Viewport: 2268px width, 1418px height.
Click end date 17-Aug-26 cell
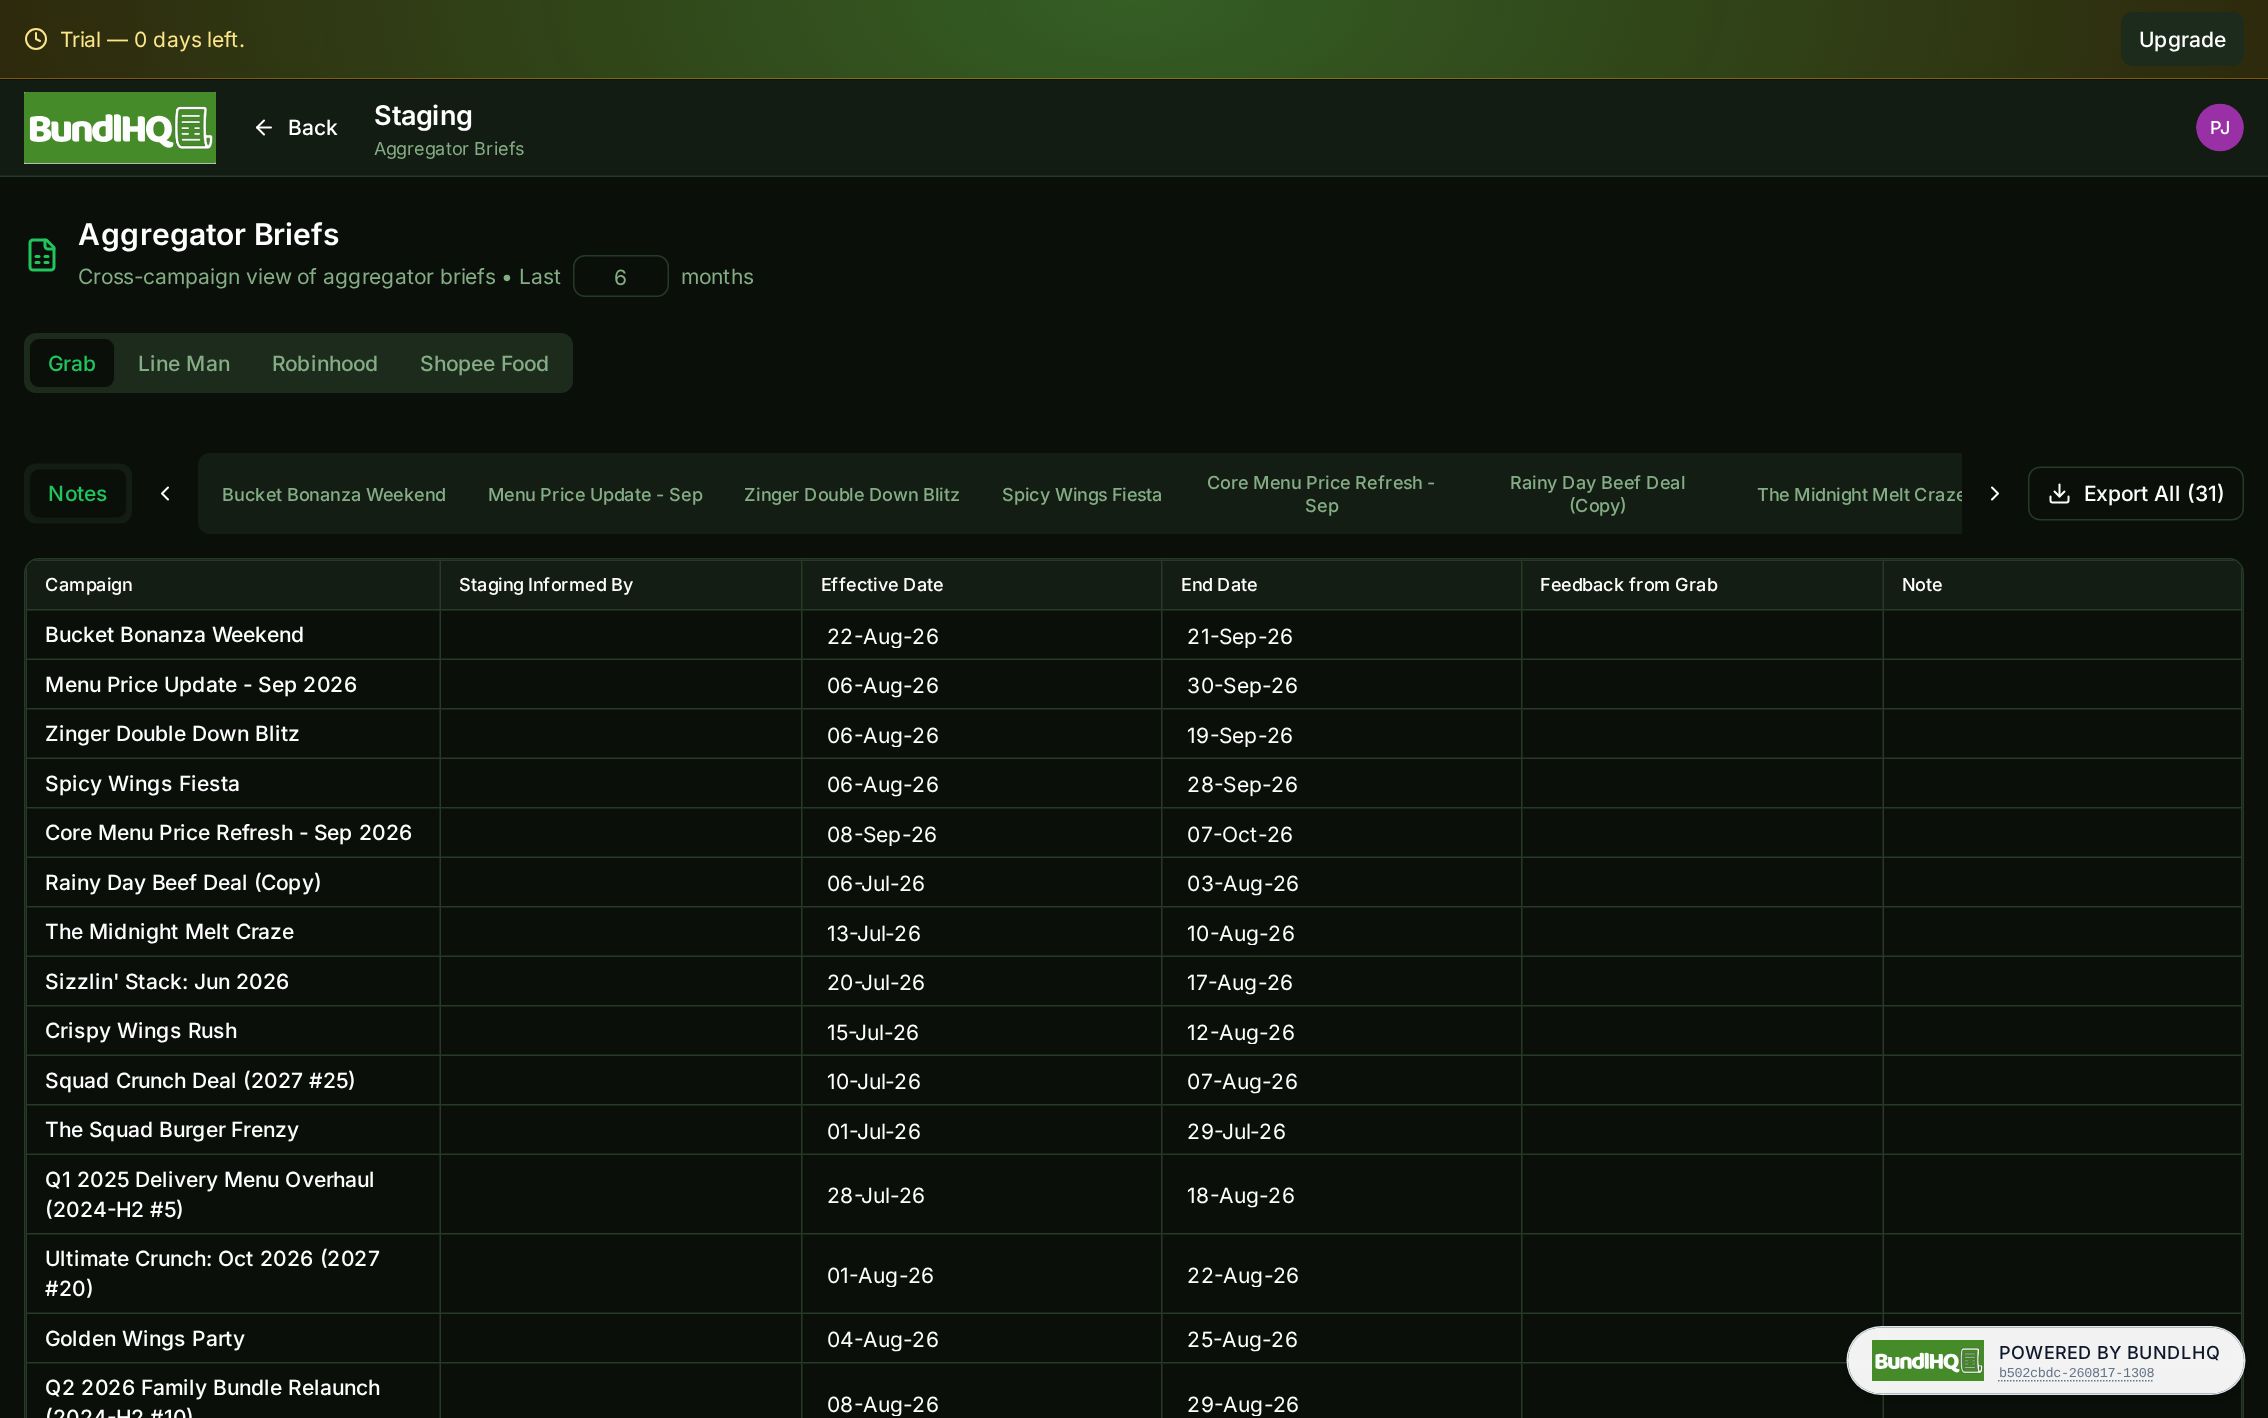click(x=1342, y=982)
